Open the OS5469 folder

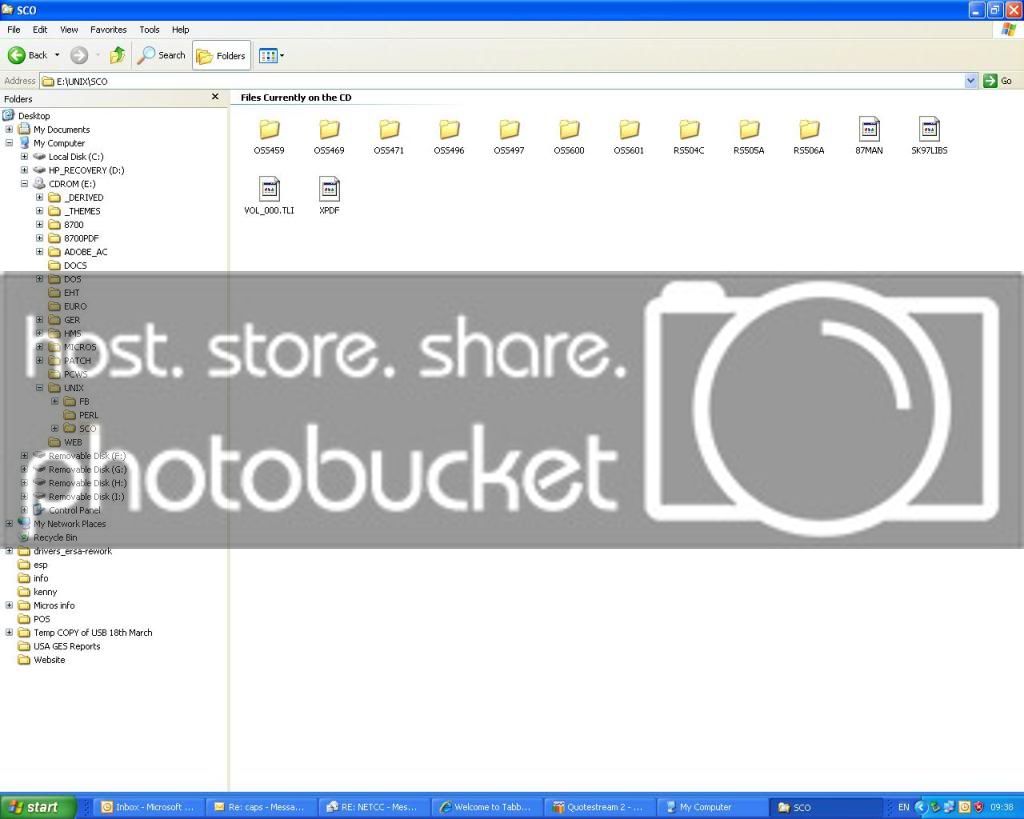pyautogui.click(x=329, y=136)
